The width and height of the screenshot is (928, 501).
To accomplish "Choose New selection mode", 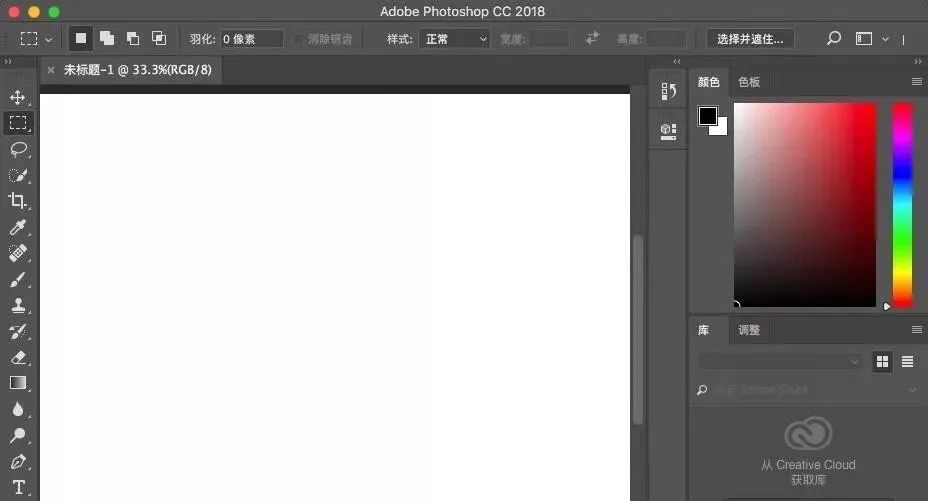I will [80, 38].
